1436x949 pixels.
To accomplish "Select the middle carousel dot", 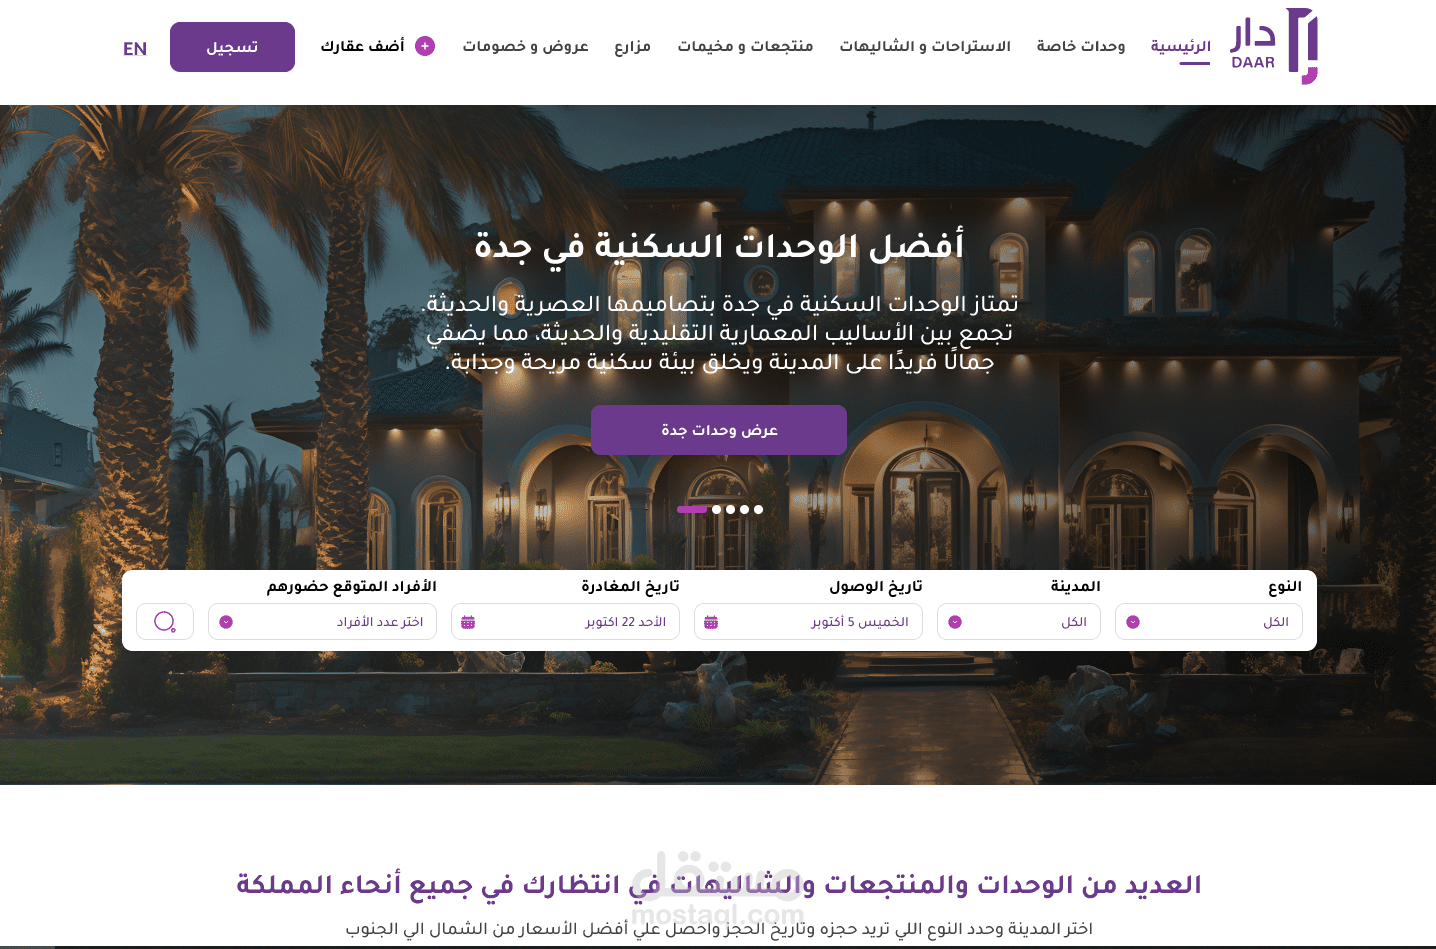I will coord(730,509).
